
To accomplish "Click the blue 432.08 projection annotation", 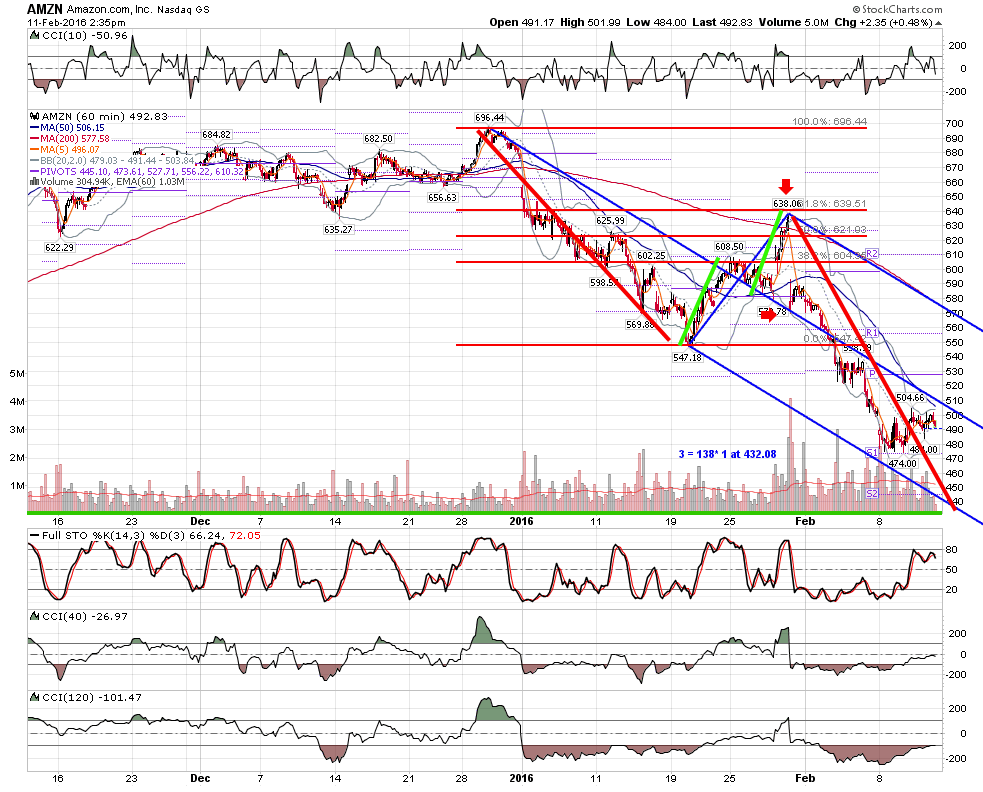I will click(x=727, y=454).
